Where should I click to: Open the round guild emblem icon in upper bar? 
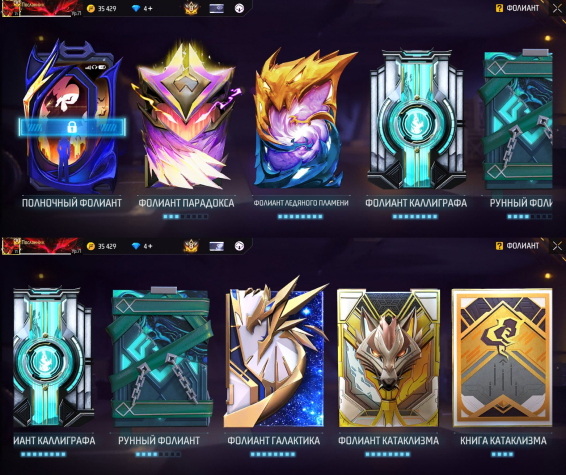point(239,8)
